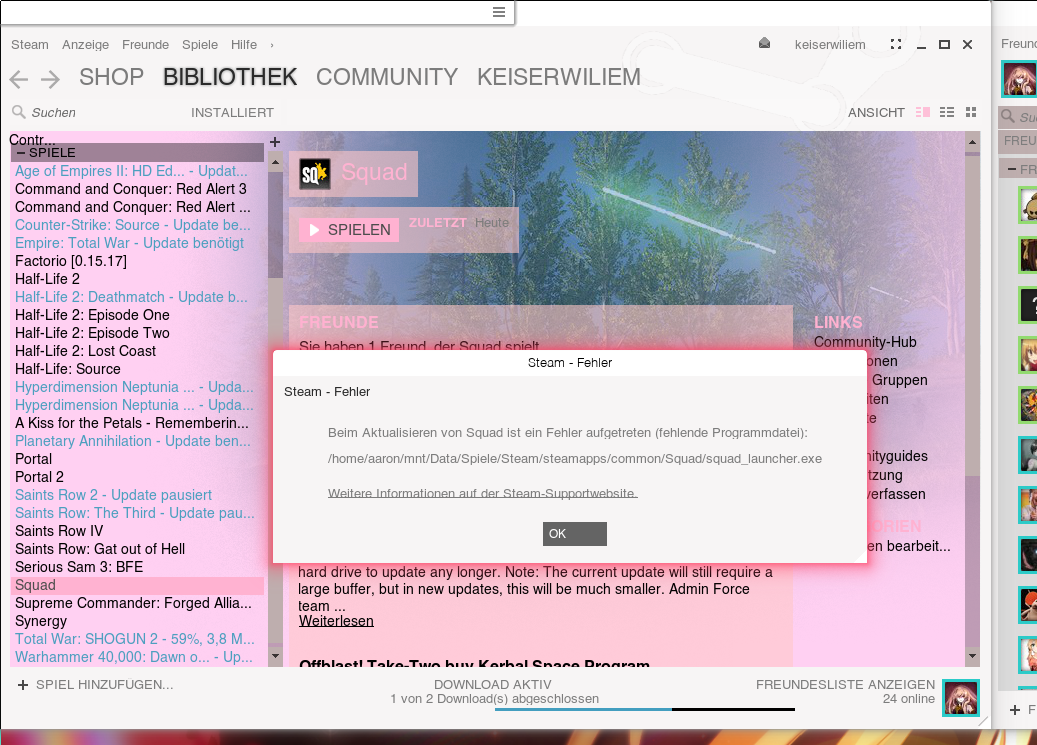The image size is (1037, 745).
Task: Switch to the BIBLIOTHEK tab
Action: [x=230, y=77]
